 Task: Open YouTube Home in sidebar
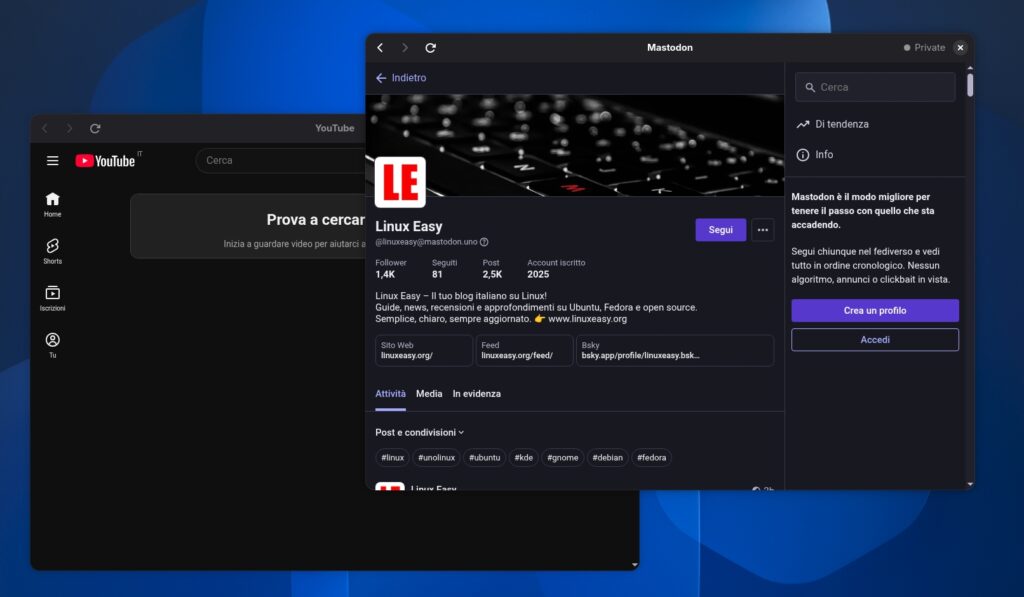[x=53, y=204]
